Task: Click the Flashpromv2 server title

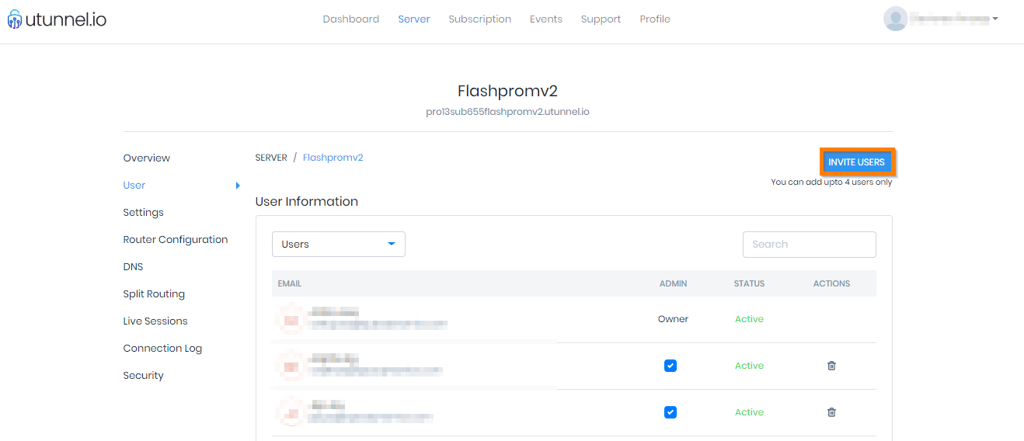Action: (507, 91)
